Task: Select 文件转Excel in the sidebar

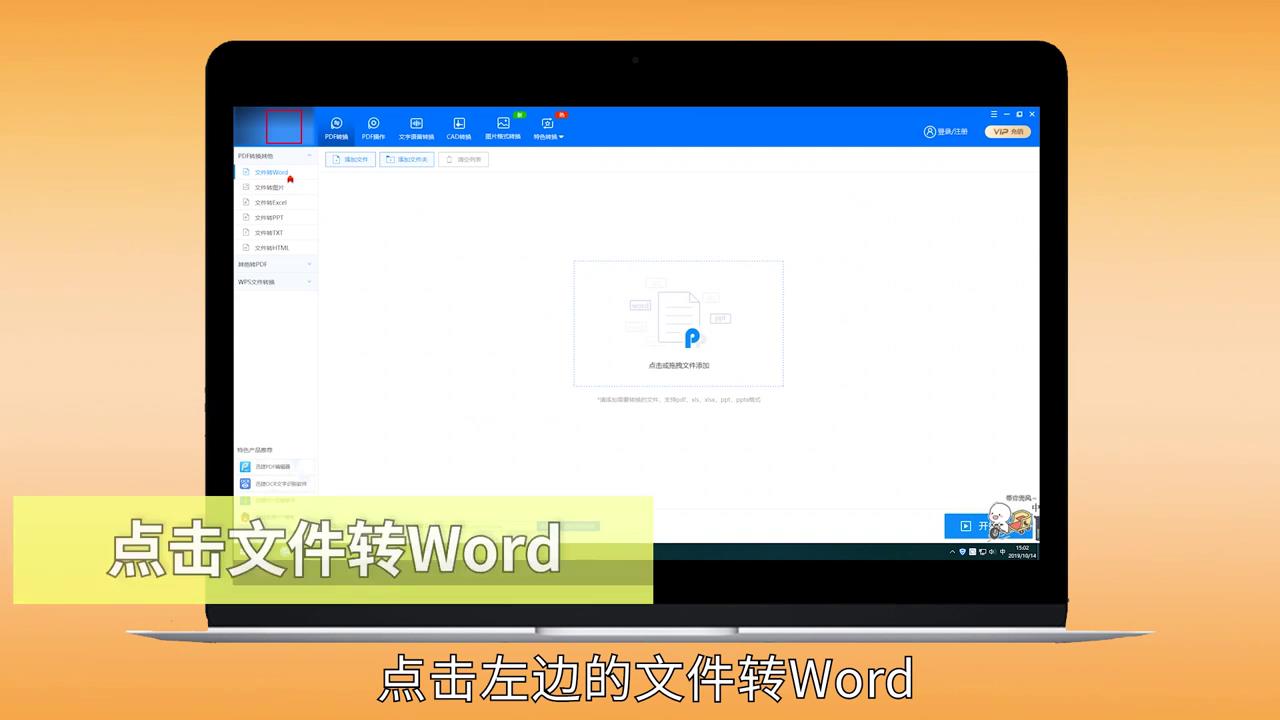Action: (x=275, y=202)
